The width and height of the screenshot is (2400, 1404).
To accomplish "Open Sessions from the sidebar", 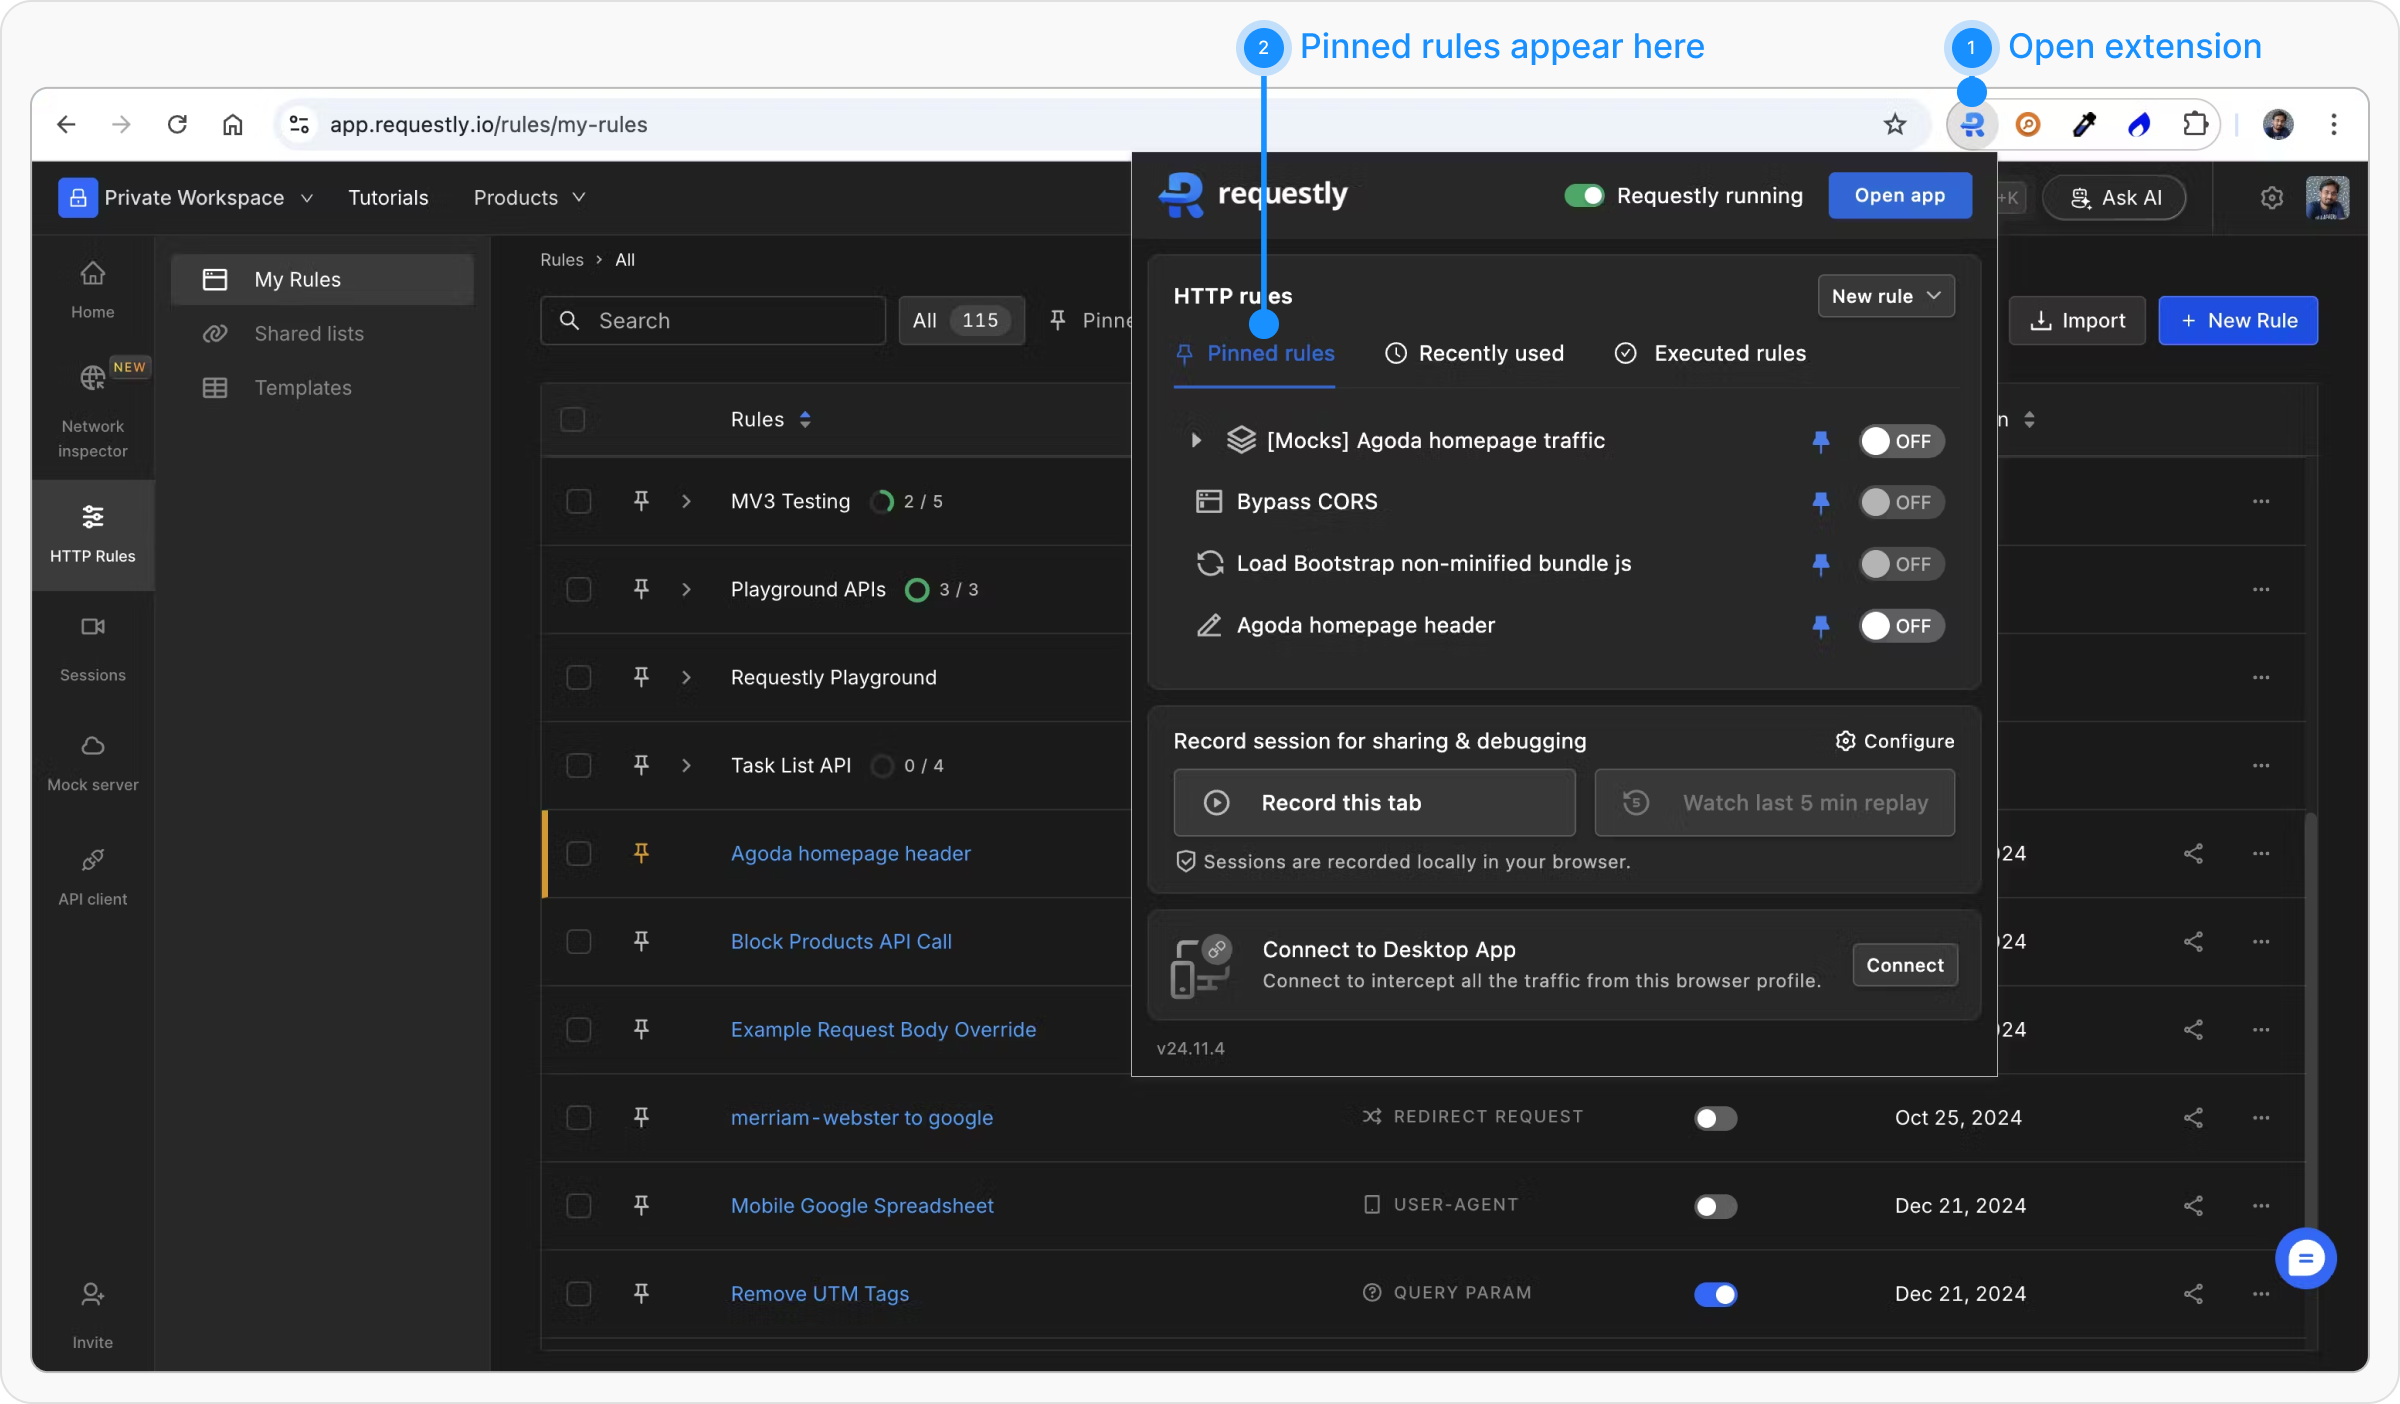I will tap(92, 646).
